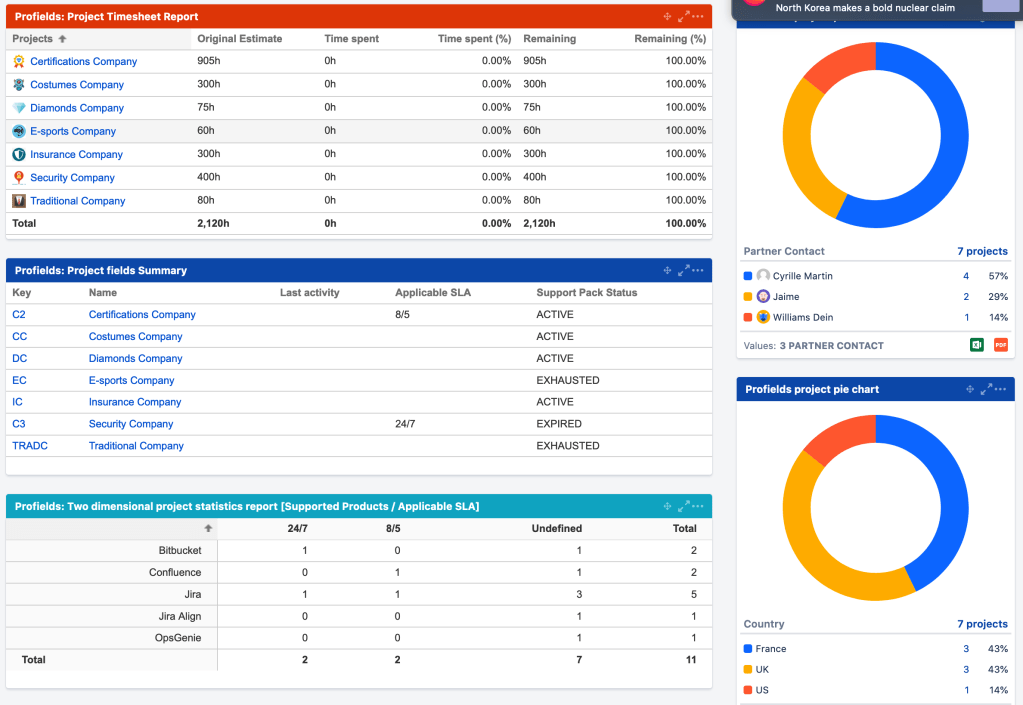Open E-sports Company link in Timesheet Report
This screenshot has width=1023, height=705.
click(73, 131)
